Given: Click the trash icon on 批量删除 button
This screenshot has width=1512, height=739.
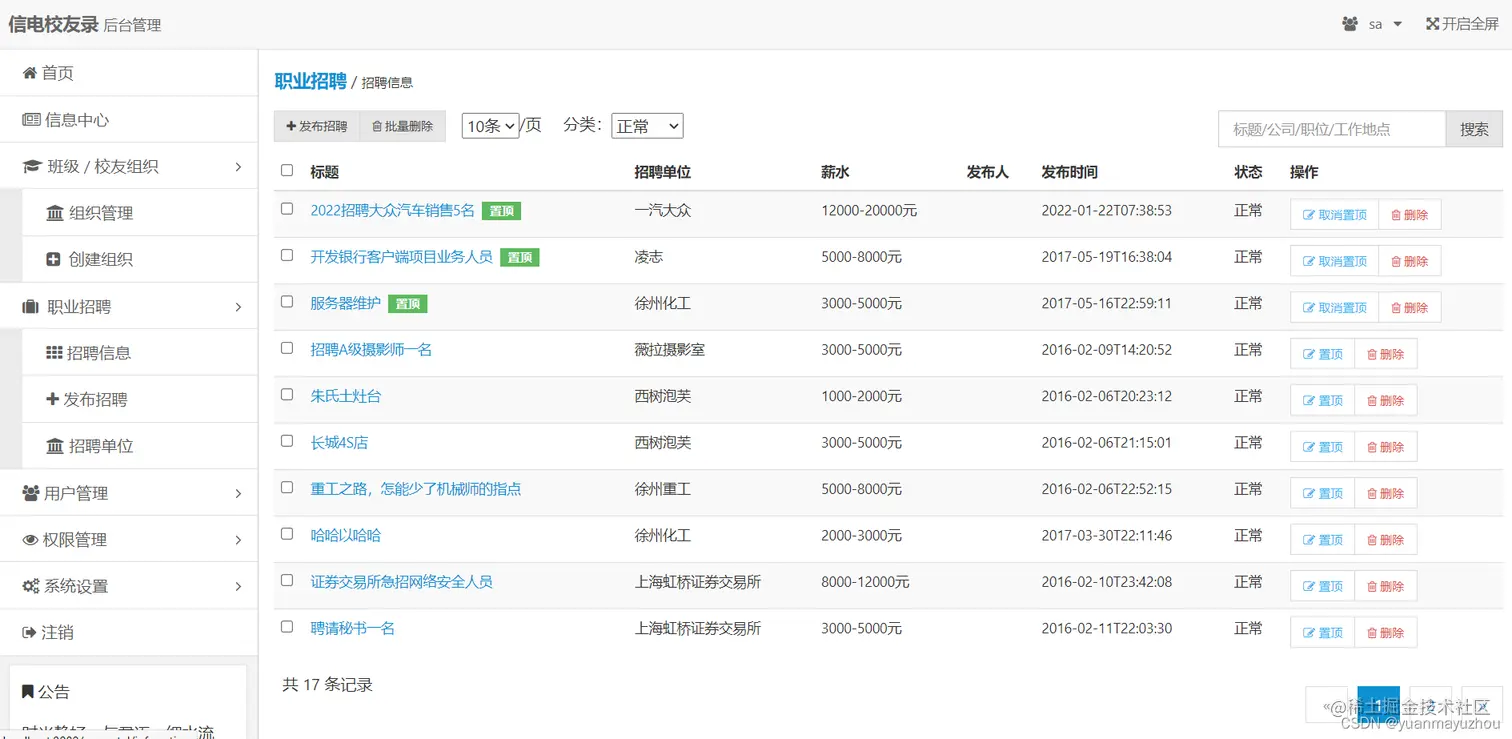Looking at the screenshot, I should tap(377, 126).
